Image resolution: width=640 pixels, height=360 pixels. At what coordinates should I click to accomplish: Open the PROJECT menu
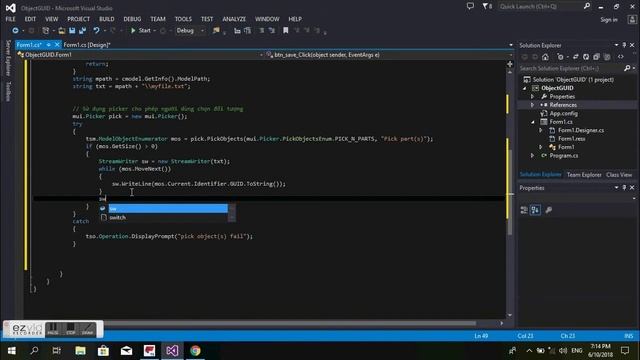(78, 19)
